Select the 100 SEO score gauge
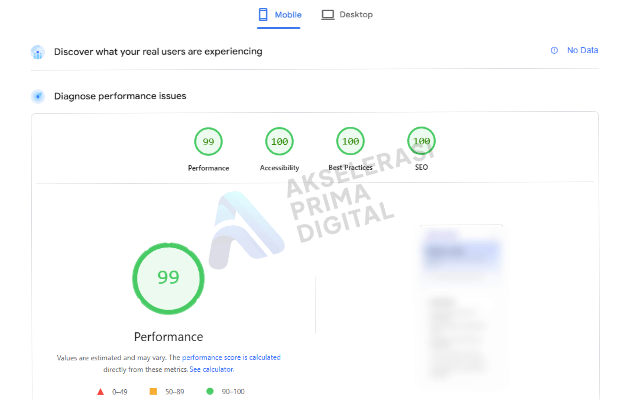This screenshot has width=640, height=400. pyautogui.click(x=421, y=141)
